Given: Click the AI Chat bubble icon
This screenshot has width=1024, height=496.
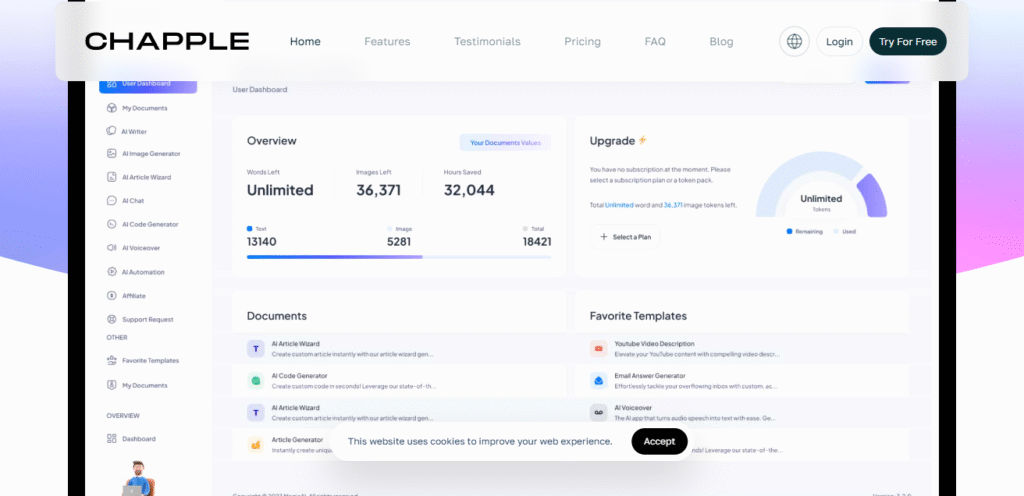Looking at the screenshot, I should pyautogui.click(x=111, y=201).
